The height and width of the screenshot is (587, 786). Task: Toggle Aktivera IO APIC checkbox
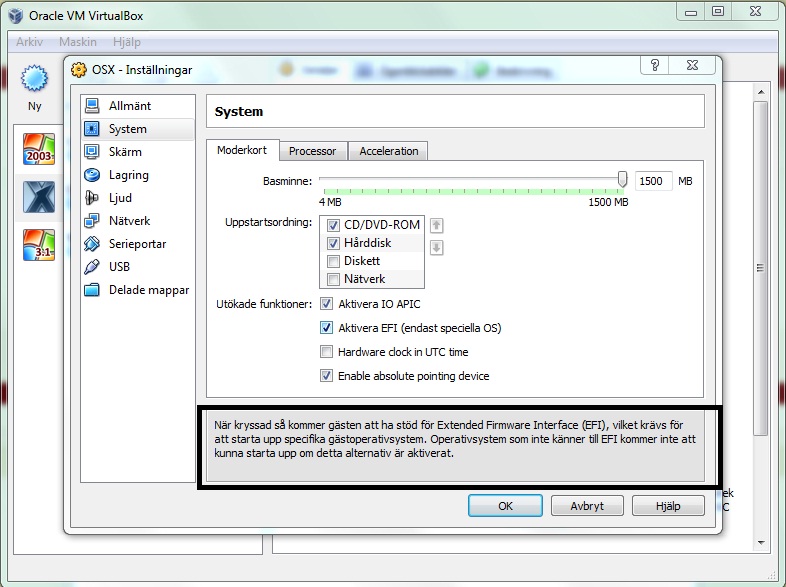tap(326, 304)
